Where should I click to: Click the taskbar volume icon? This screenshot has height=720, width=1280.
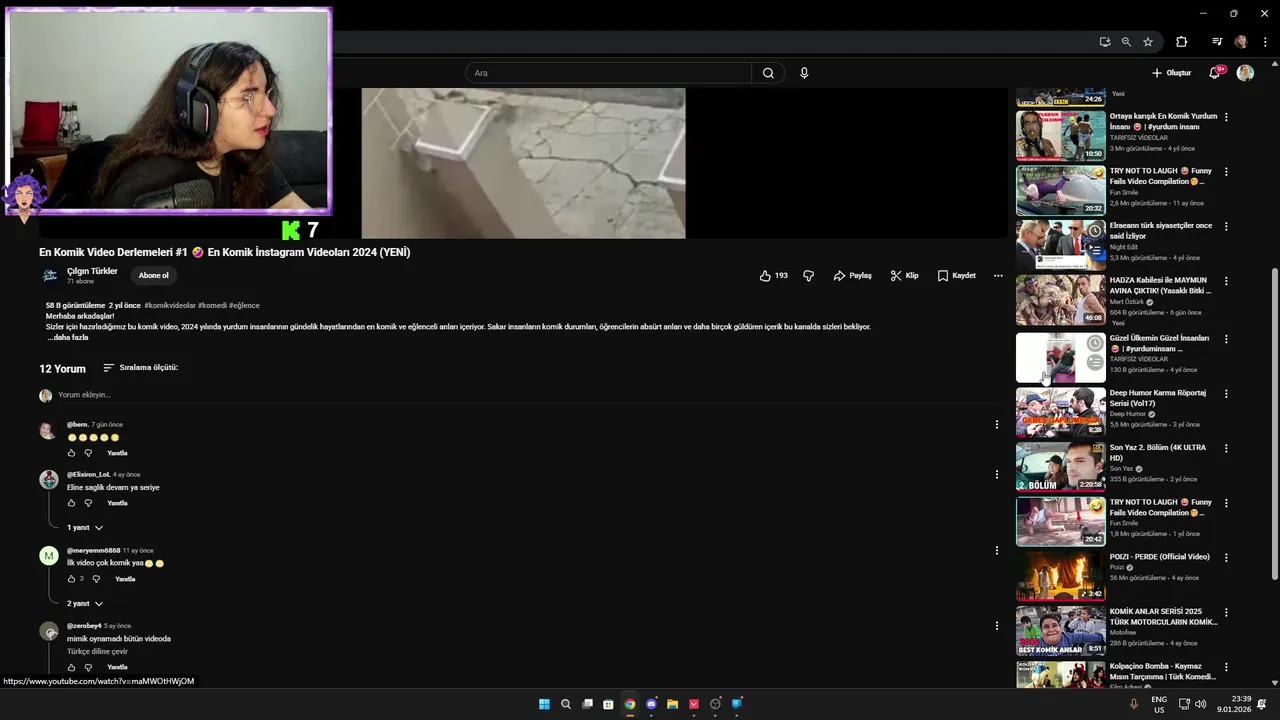click(x=1200, y=704)
